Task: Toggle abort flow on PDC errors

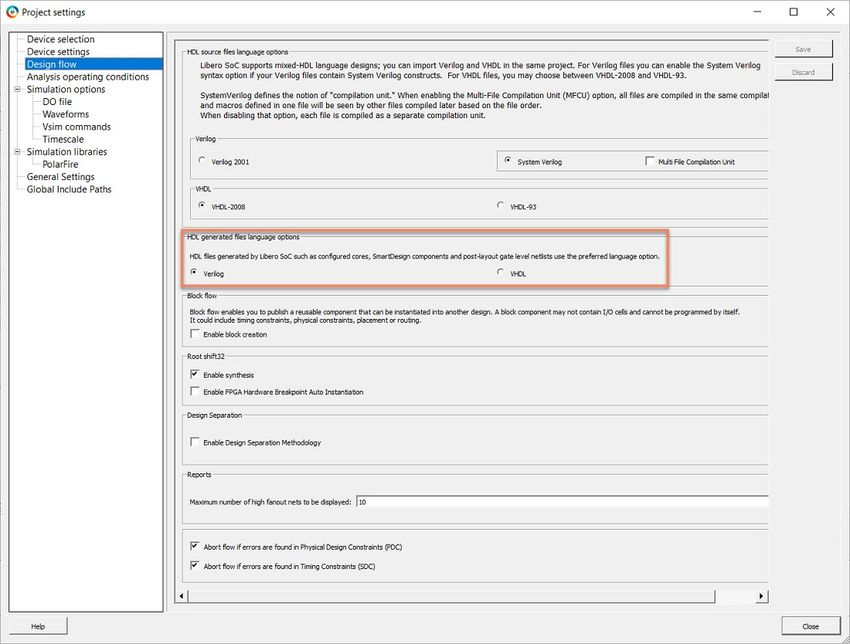Action: (195, 546)
